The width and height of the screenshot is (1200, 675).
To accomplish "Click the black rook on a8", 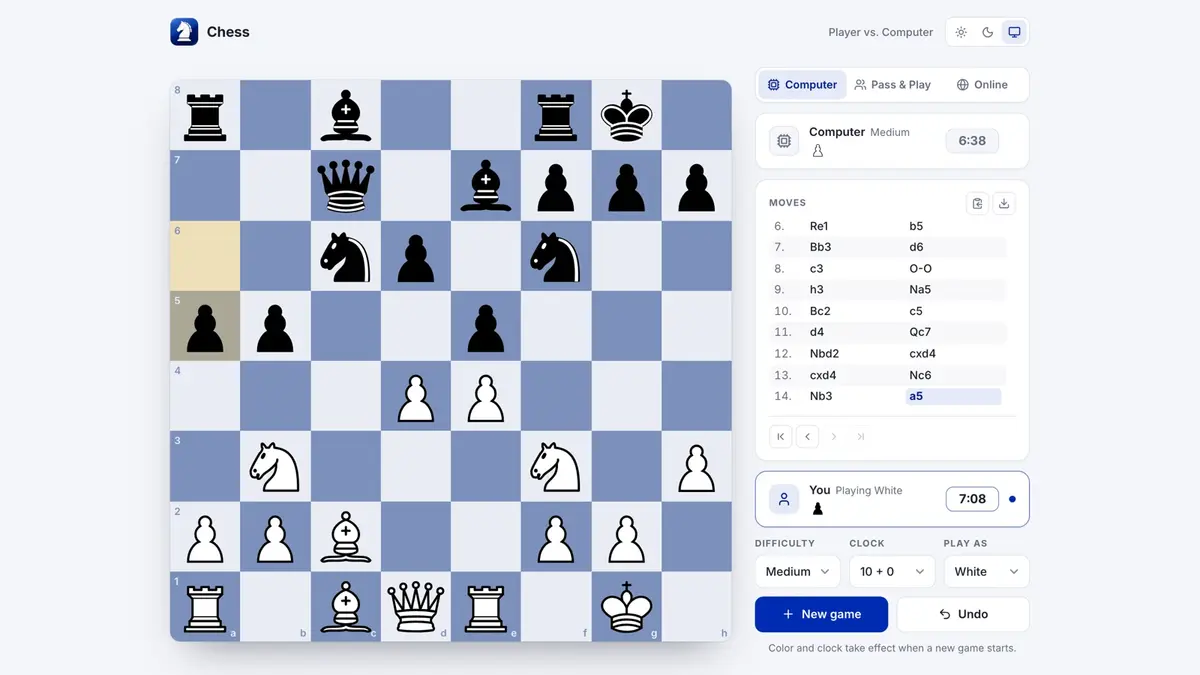I will [x=205, y=116].
